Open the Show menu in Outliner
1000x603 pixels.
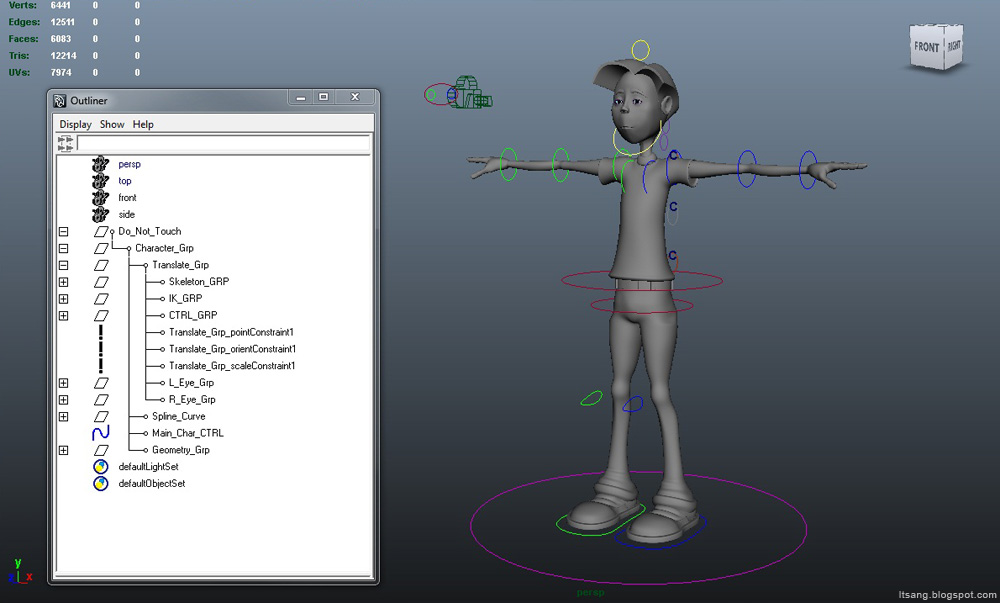click(x=112, y=124)
